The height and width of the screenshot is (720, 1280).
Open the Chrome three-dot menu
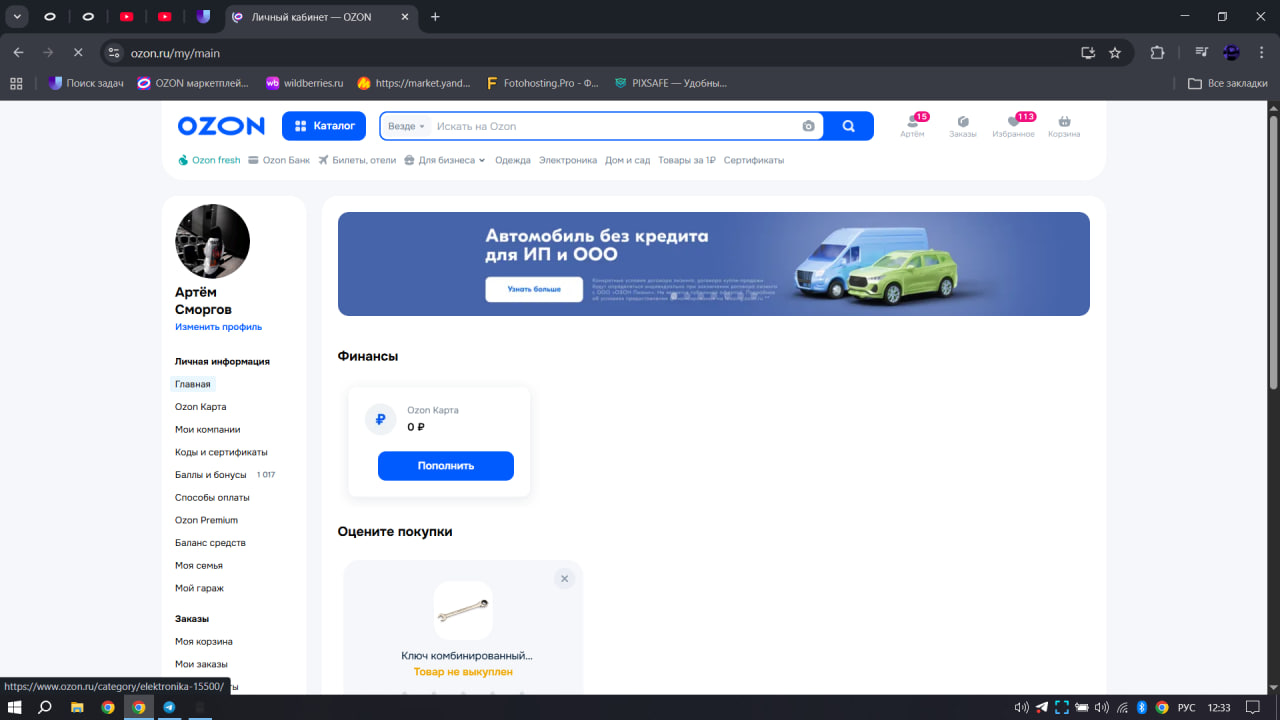tap(1261, 53)
